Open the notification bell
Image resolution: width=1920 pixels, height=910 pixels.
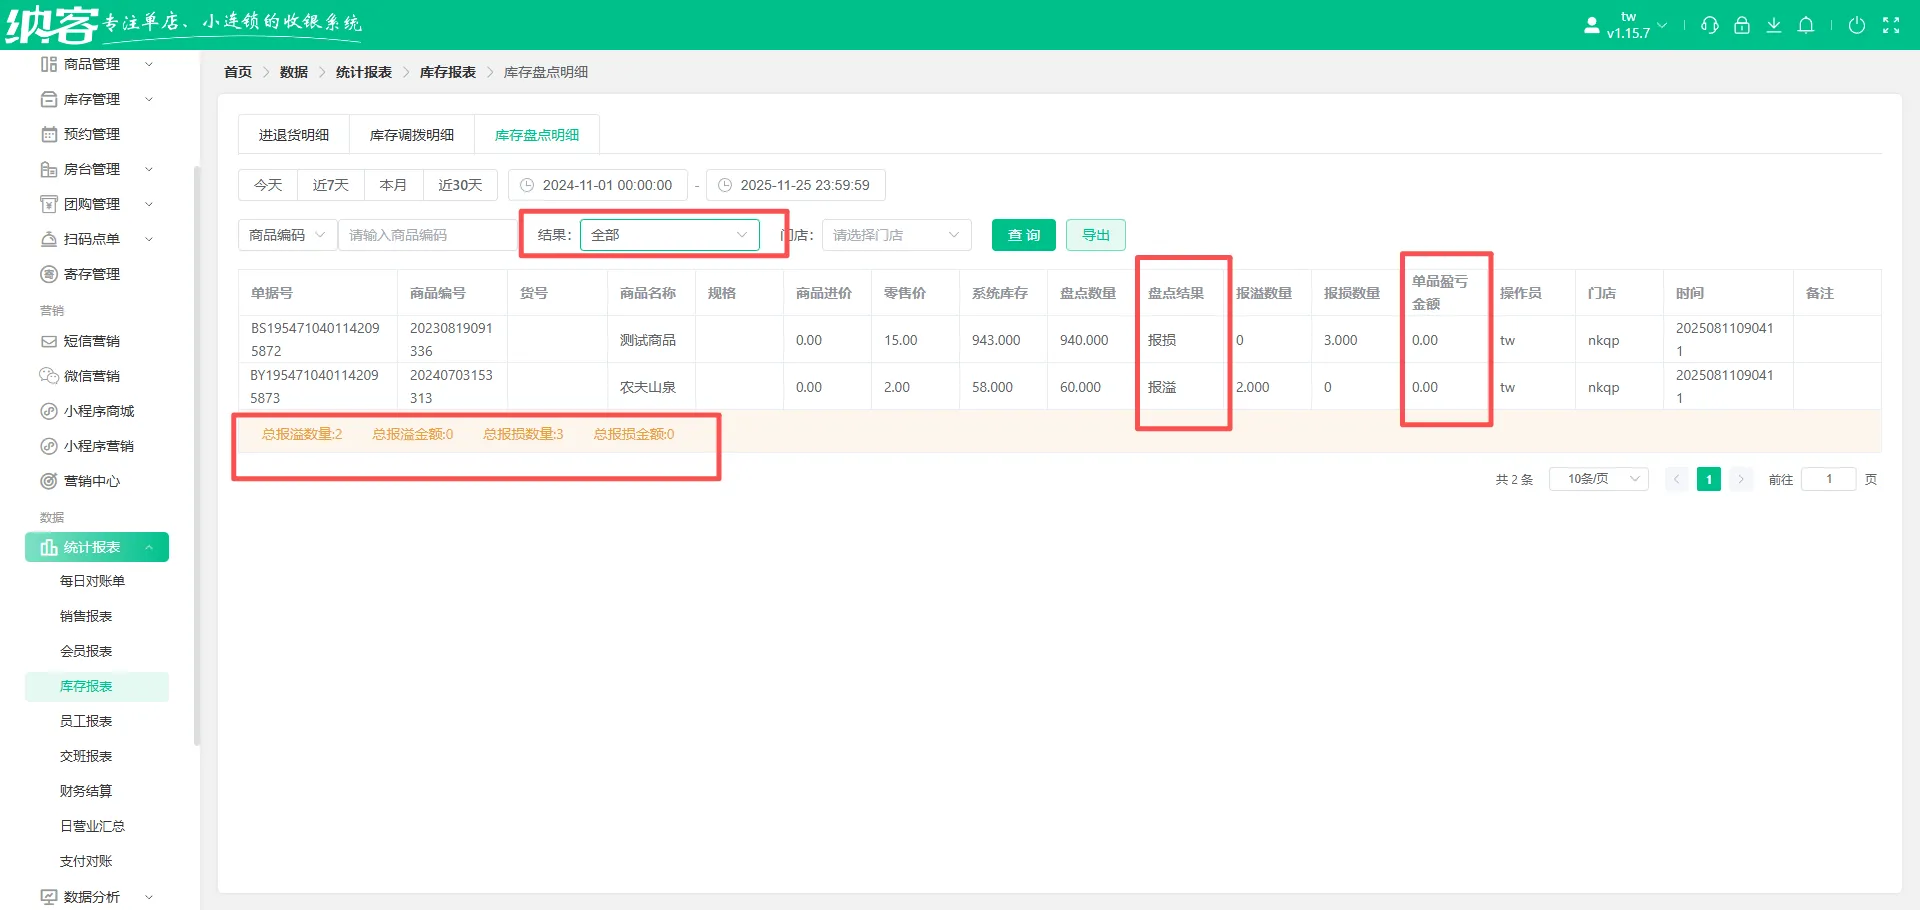(1805, 25)
